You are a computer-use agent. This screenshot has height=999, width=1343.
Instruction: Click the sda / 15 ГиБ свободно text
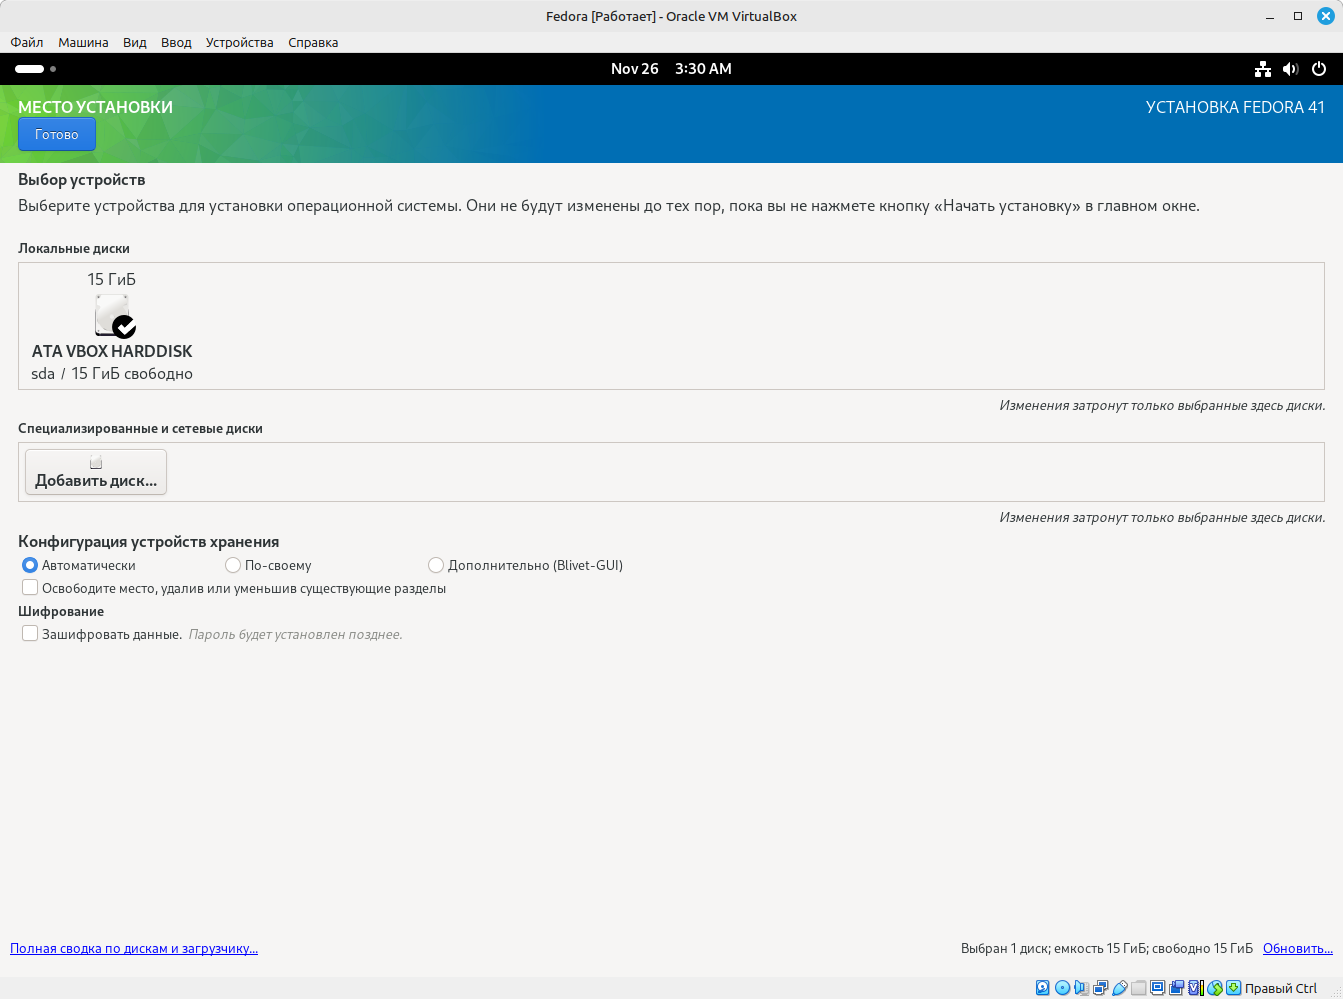(x=112, y=373)
